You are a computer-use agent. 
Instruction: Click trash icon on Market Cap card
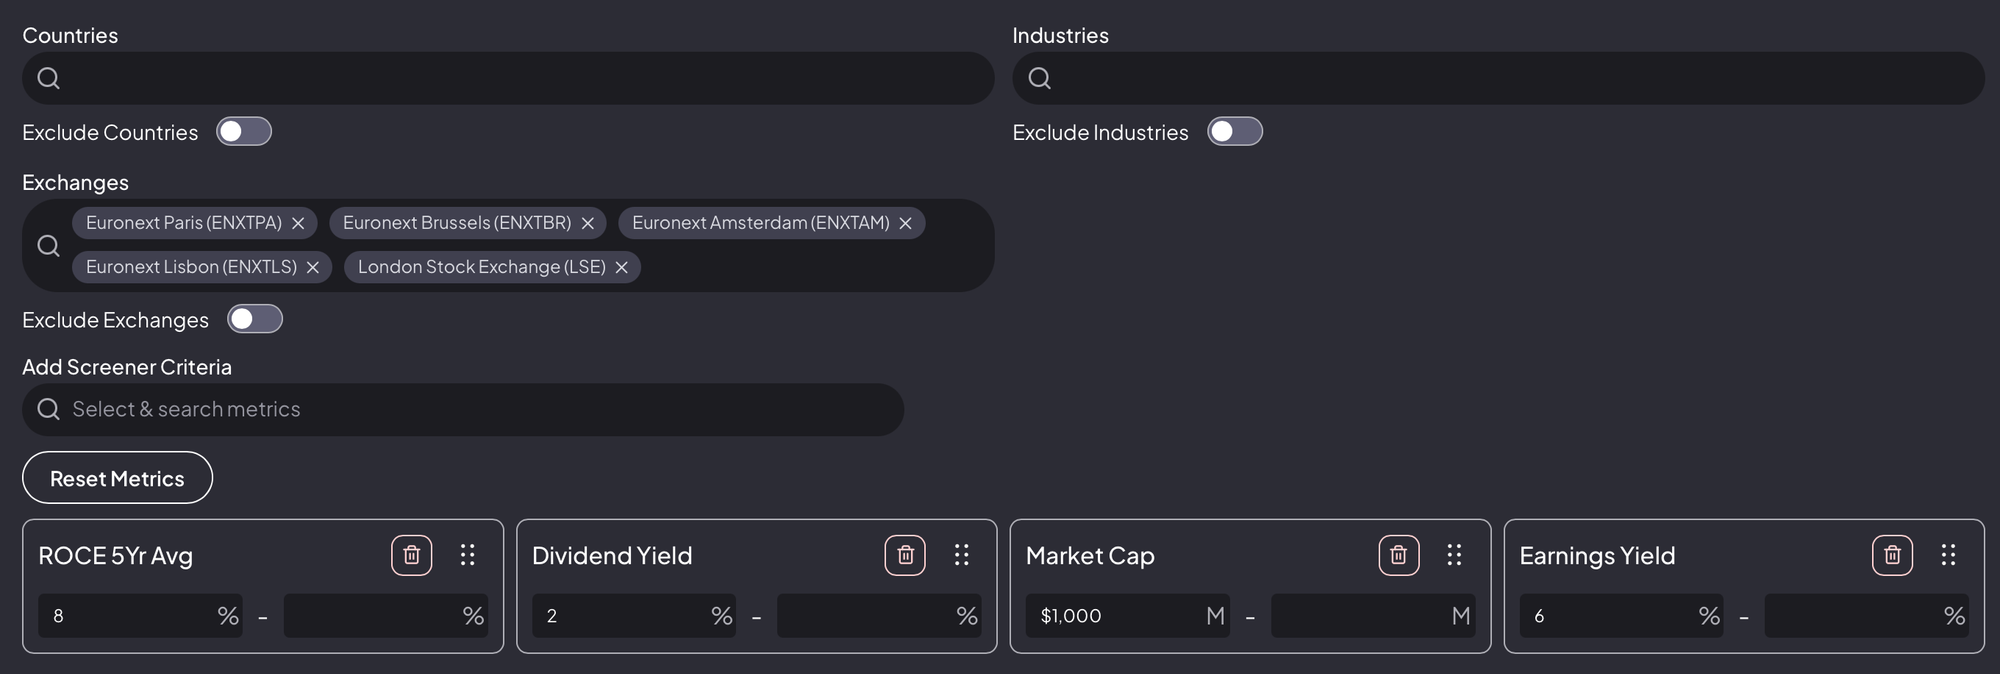tap(1398, 555)
